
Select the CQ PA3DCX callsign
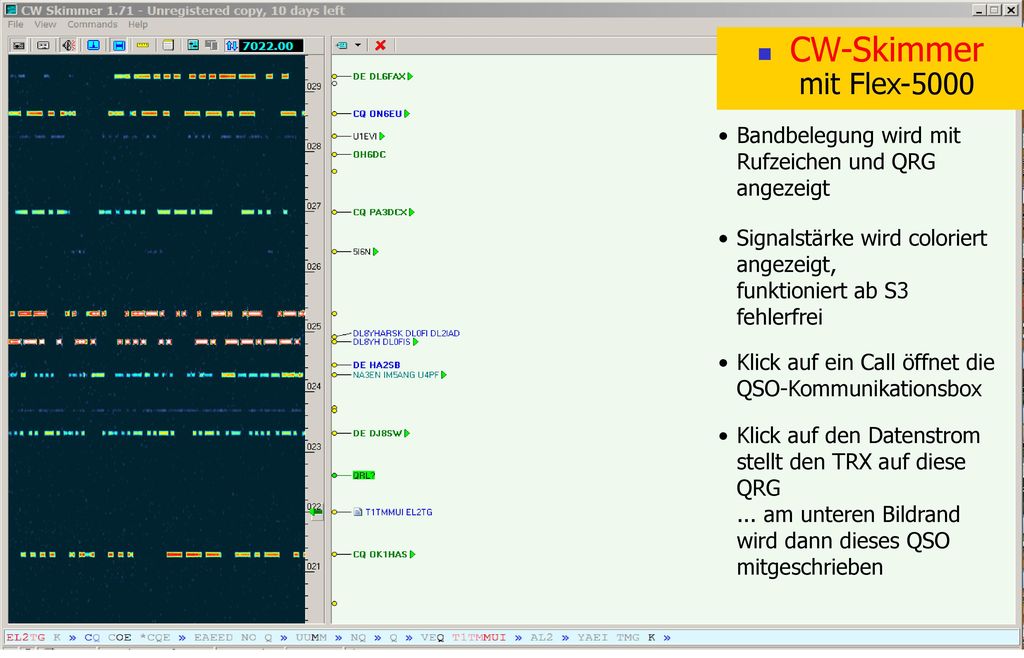(x=380, y=212)
